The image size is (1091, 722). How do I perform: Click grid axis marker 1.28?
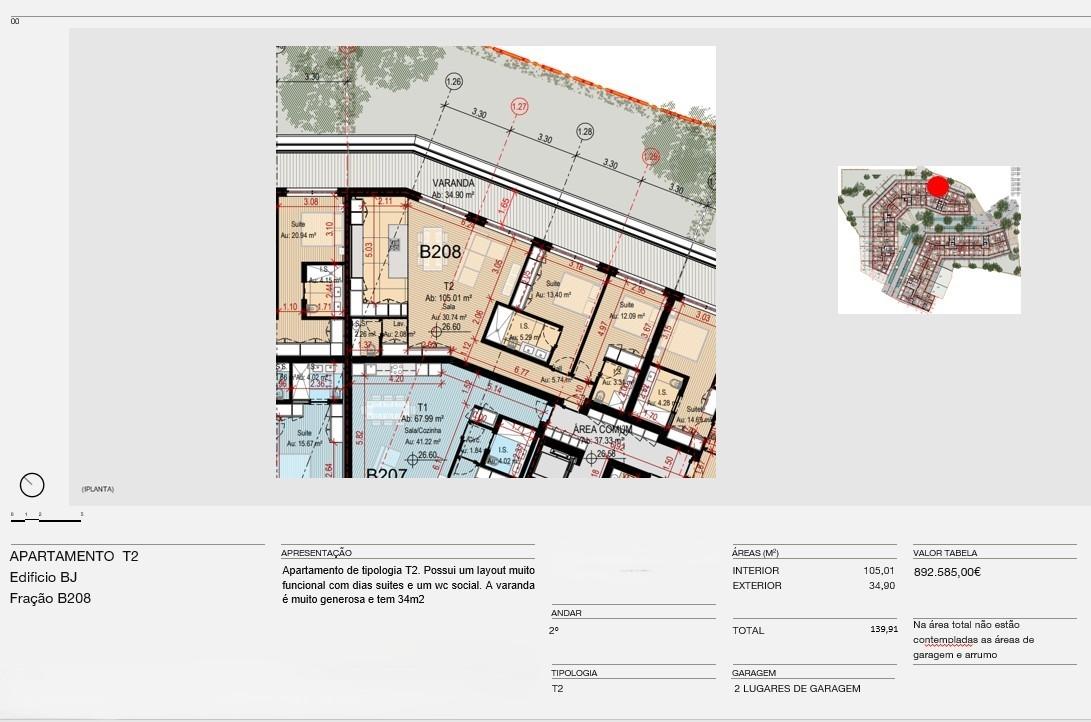click(585, 131)
